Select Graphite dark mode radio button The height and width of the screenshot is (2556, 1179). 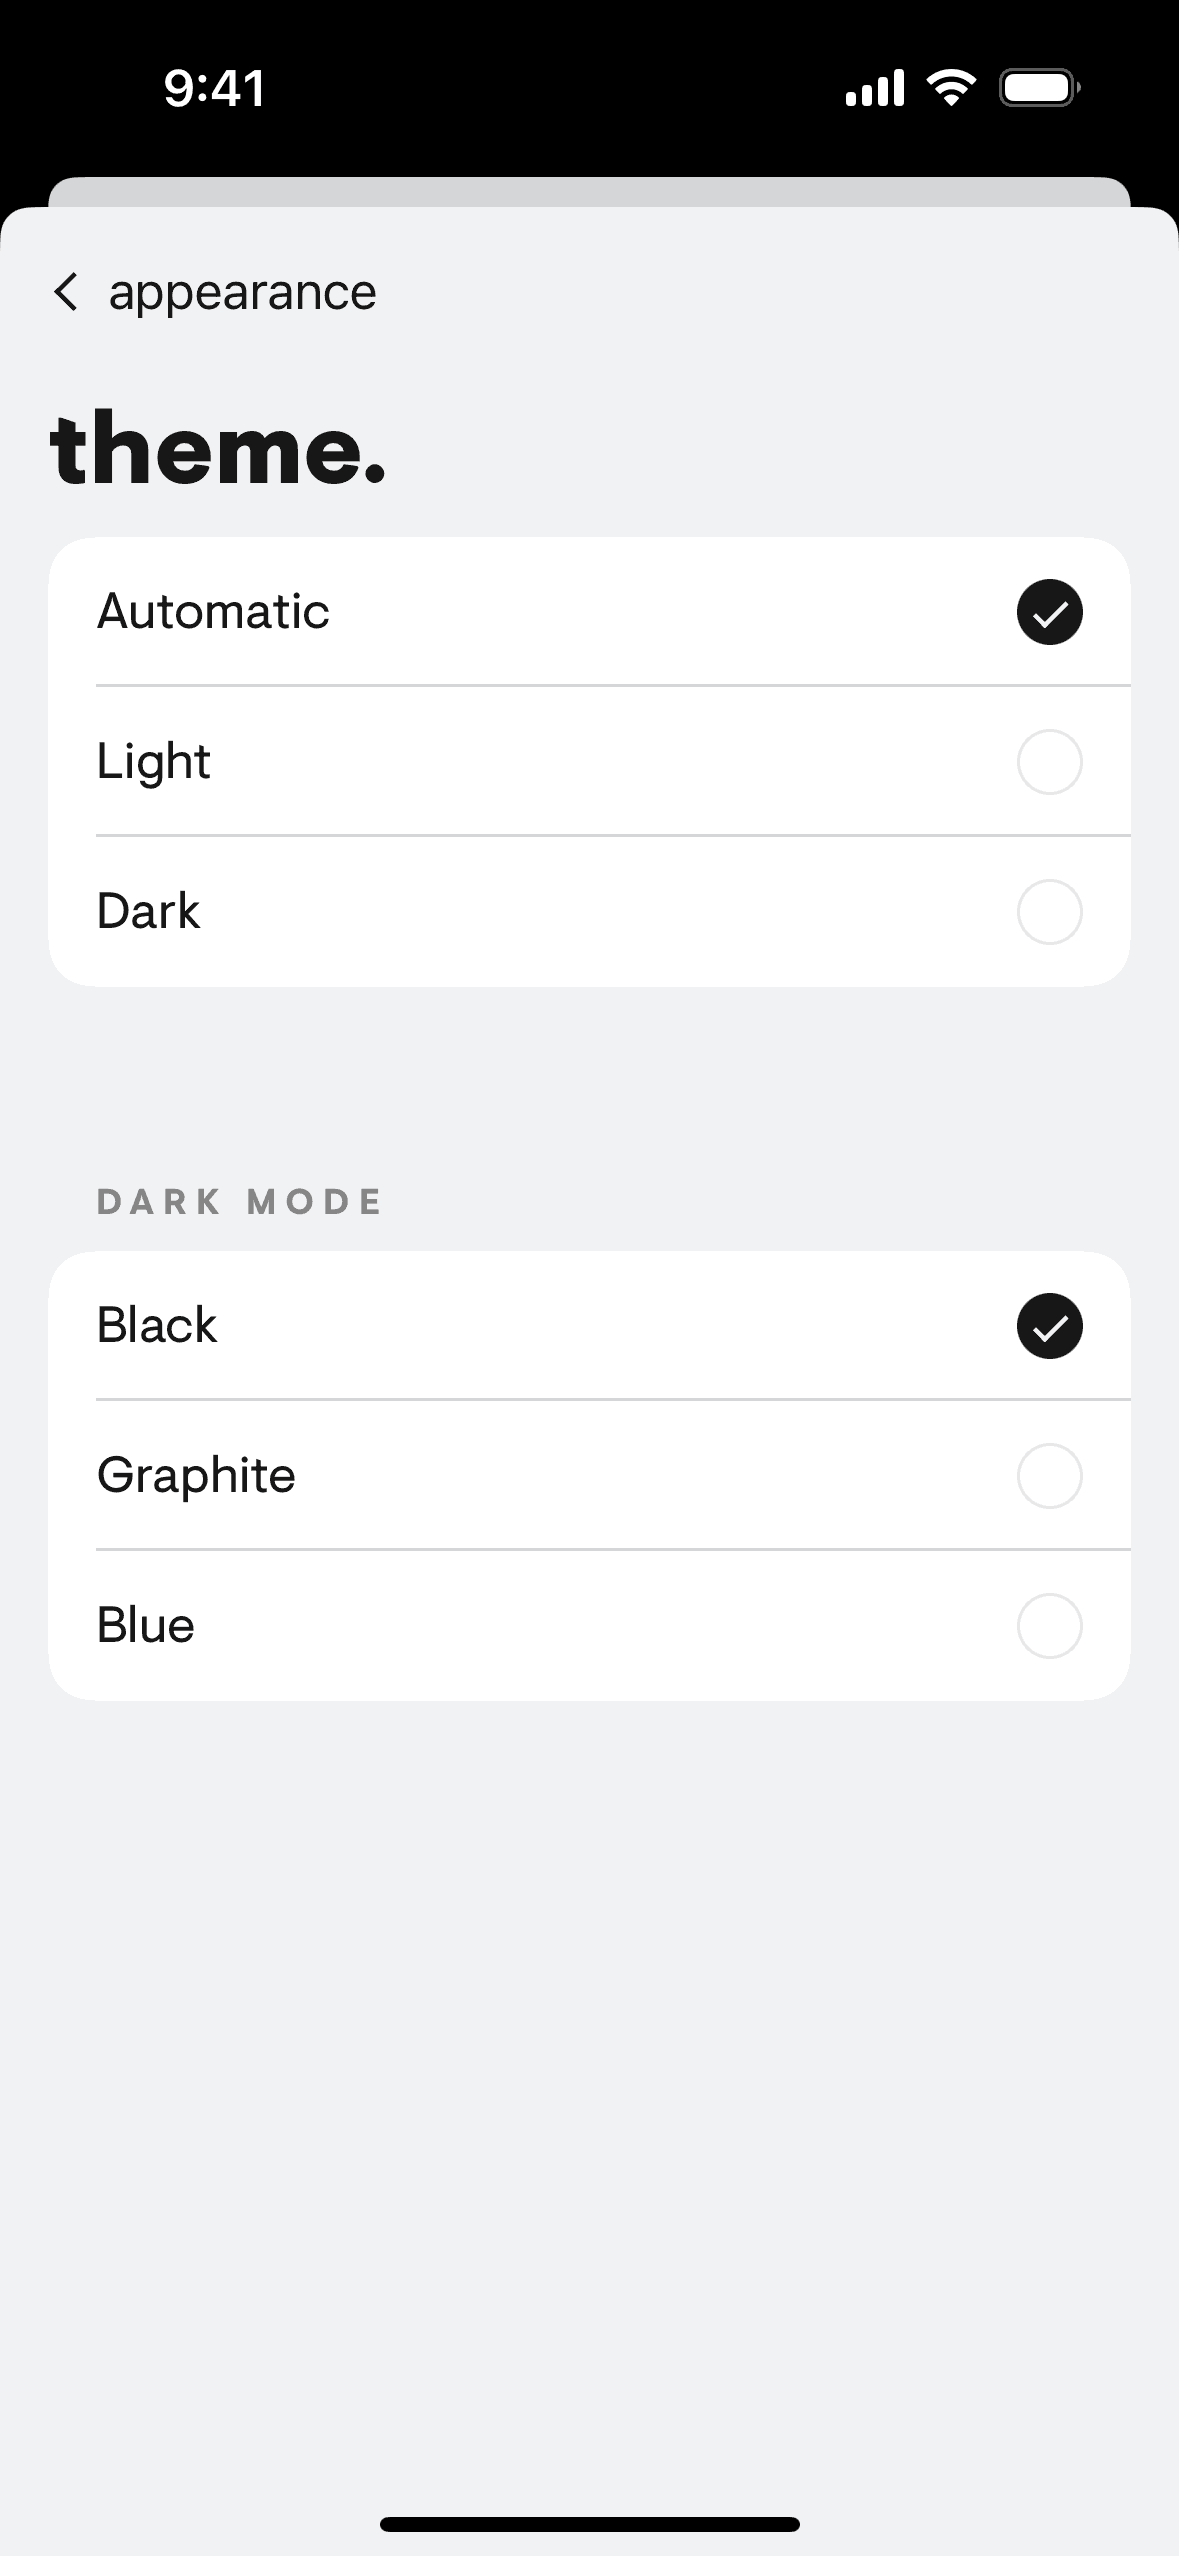(1049, 1476)
